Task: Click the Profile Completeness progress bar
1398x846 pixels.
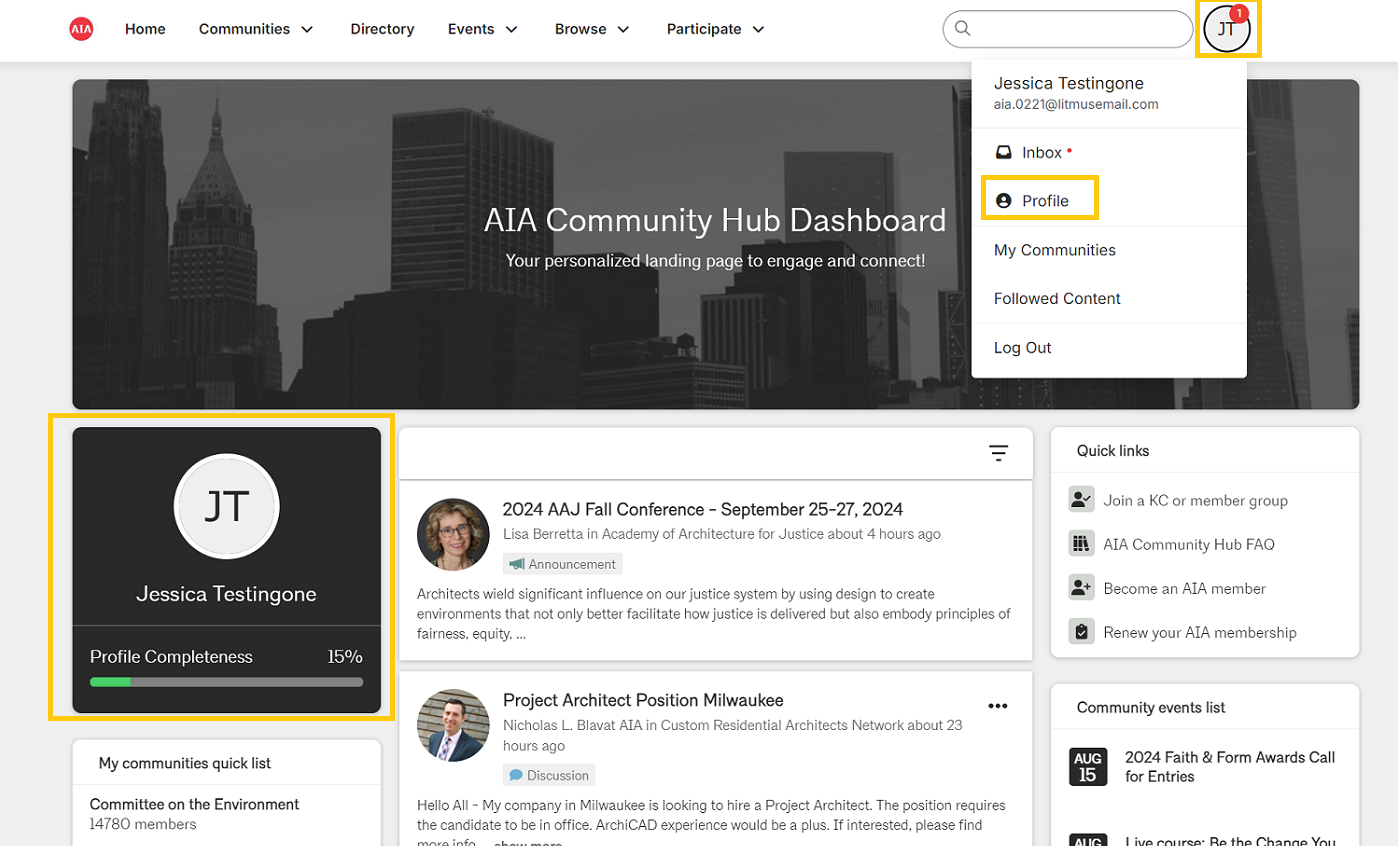Action: [x=227, y=682]
